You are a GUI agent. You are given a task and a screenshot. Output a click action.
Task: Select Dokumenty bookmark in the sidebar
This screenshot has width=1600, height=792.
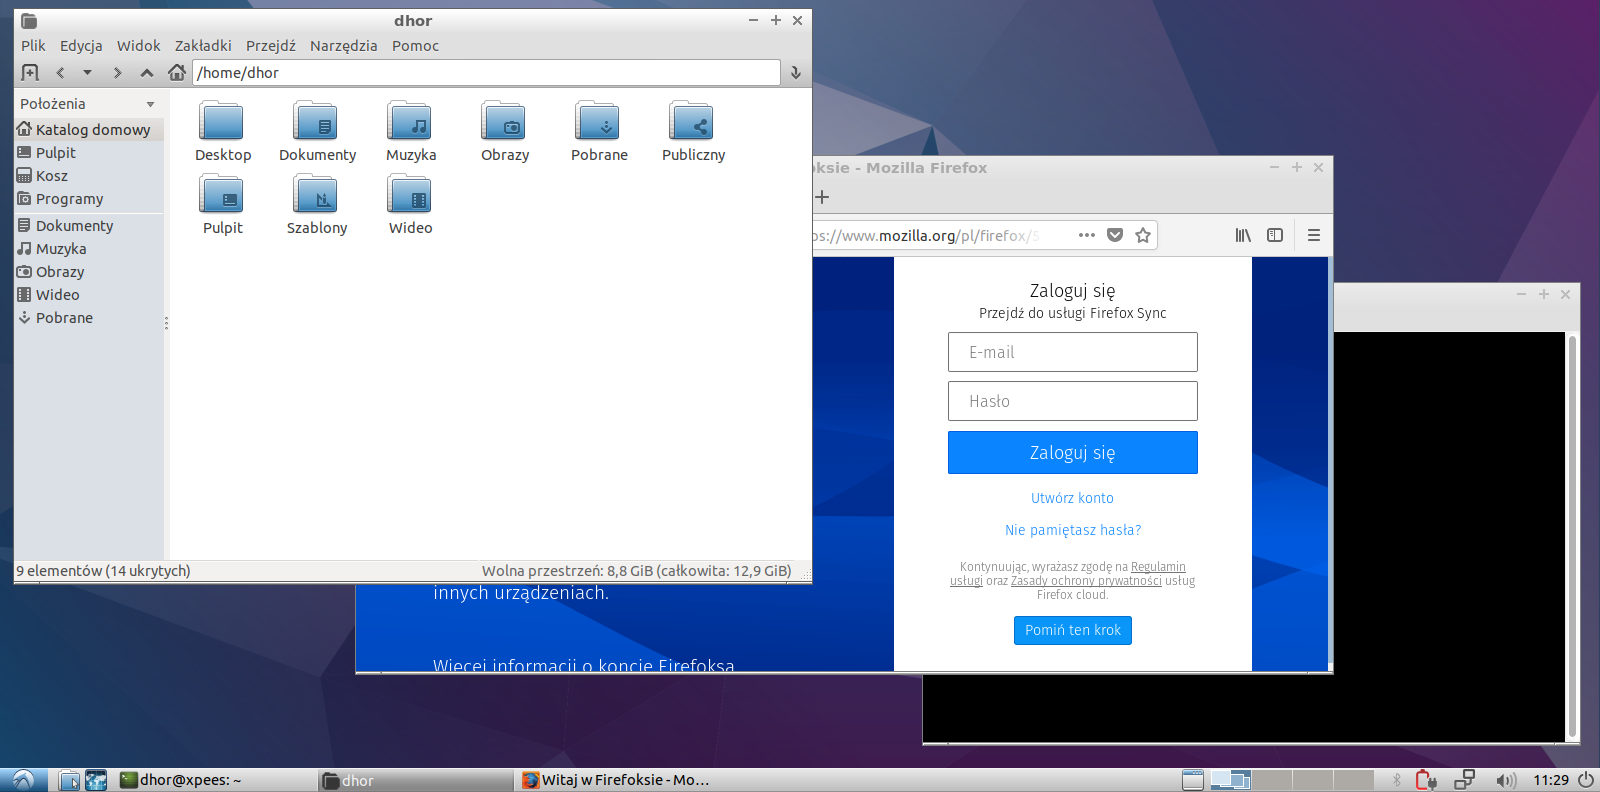tap(89, 226)
